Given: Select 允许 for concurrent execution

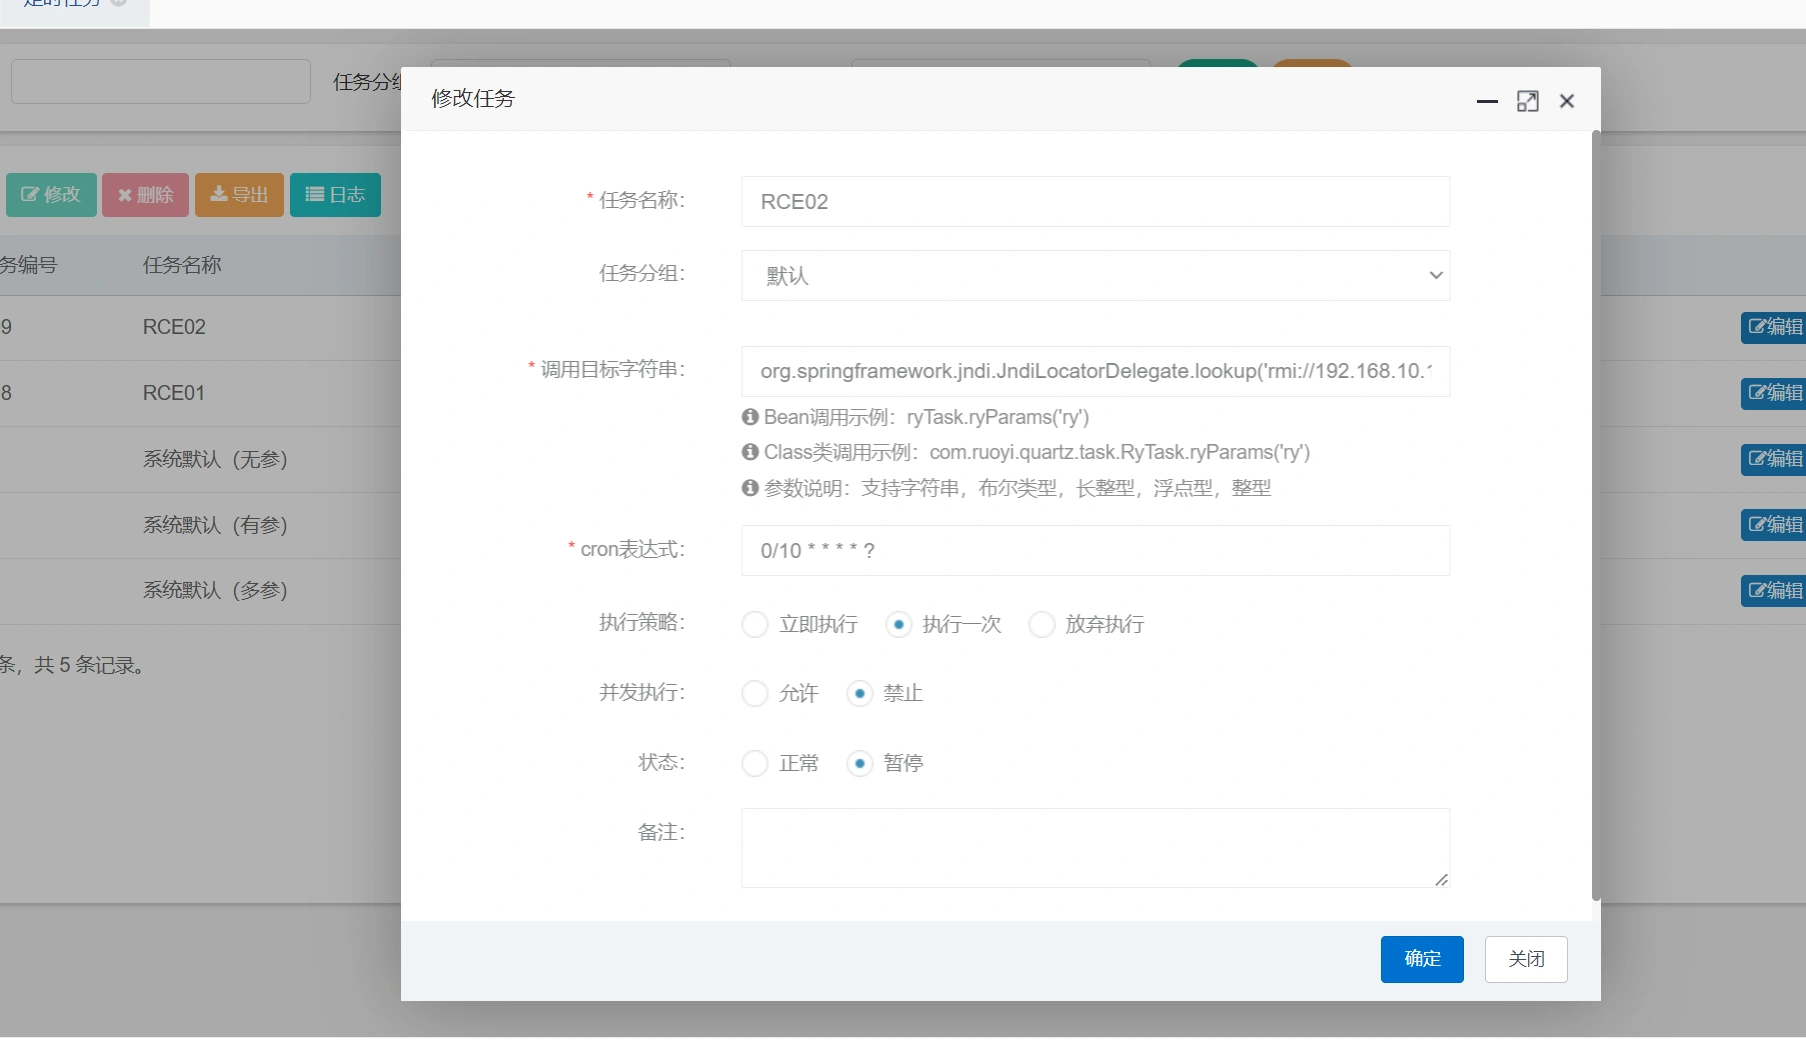Looking at the screenshot, I should [x=755, y=694].
